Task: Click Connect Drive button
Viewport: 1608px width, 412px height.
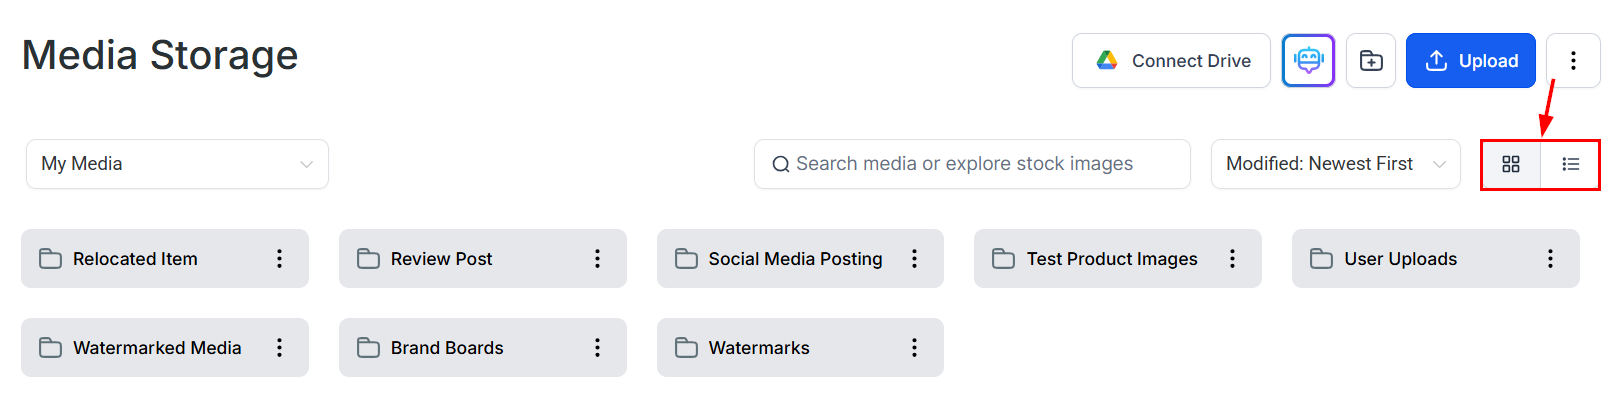Action: tap(1171, 61)
